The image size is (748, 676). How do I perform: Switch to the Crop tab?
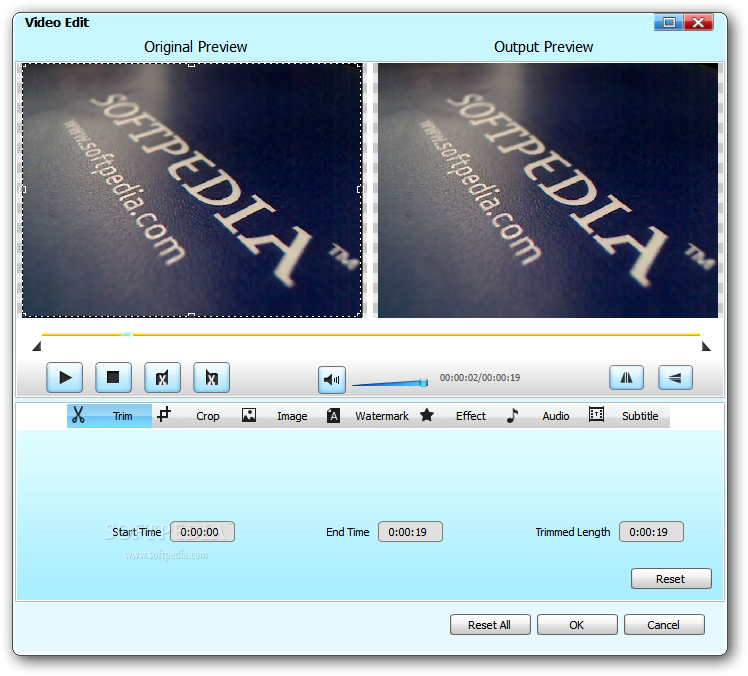(194, 416)
